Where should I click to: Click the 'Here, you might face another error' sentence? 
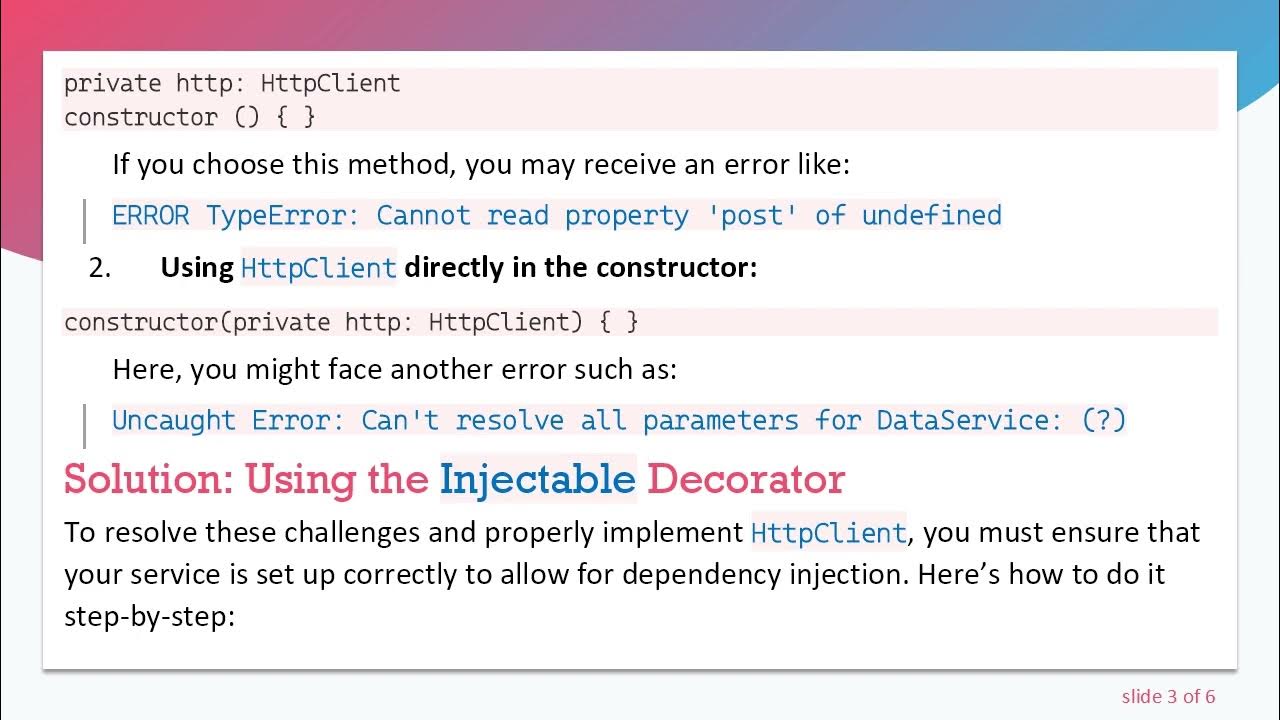(394, 370)
